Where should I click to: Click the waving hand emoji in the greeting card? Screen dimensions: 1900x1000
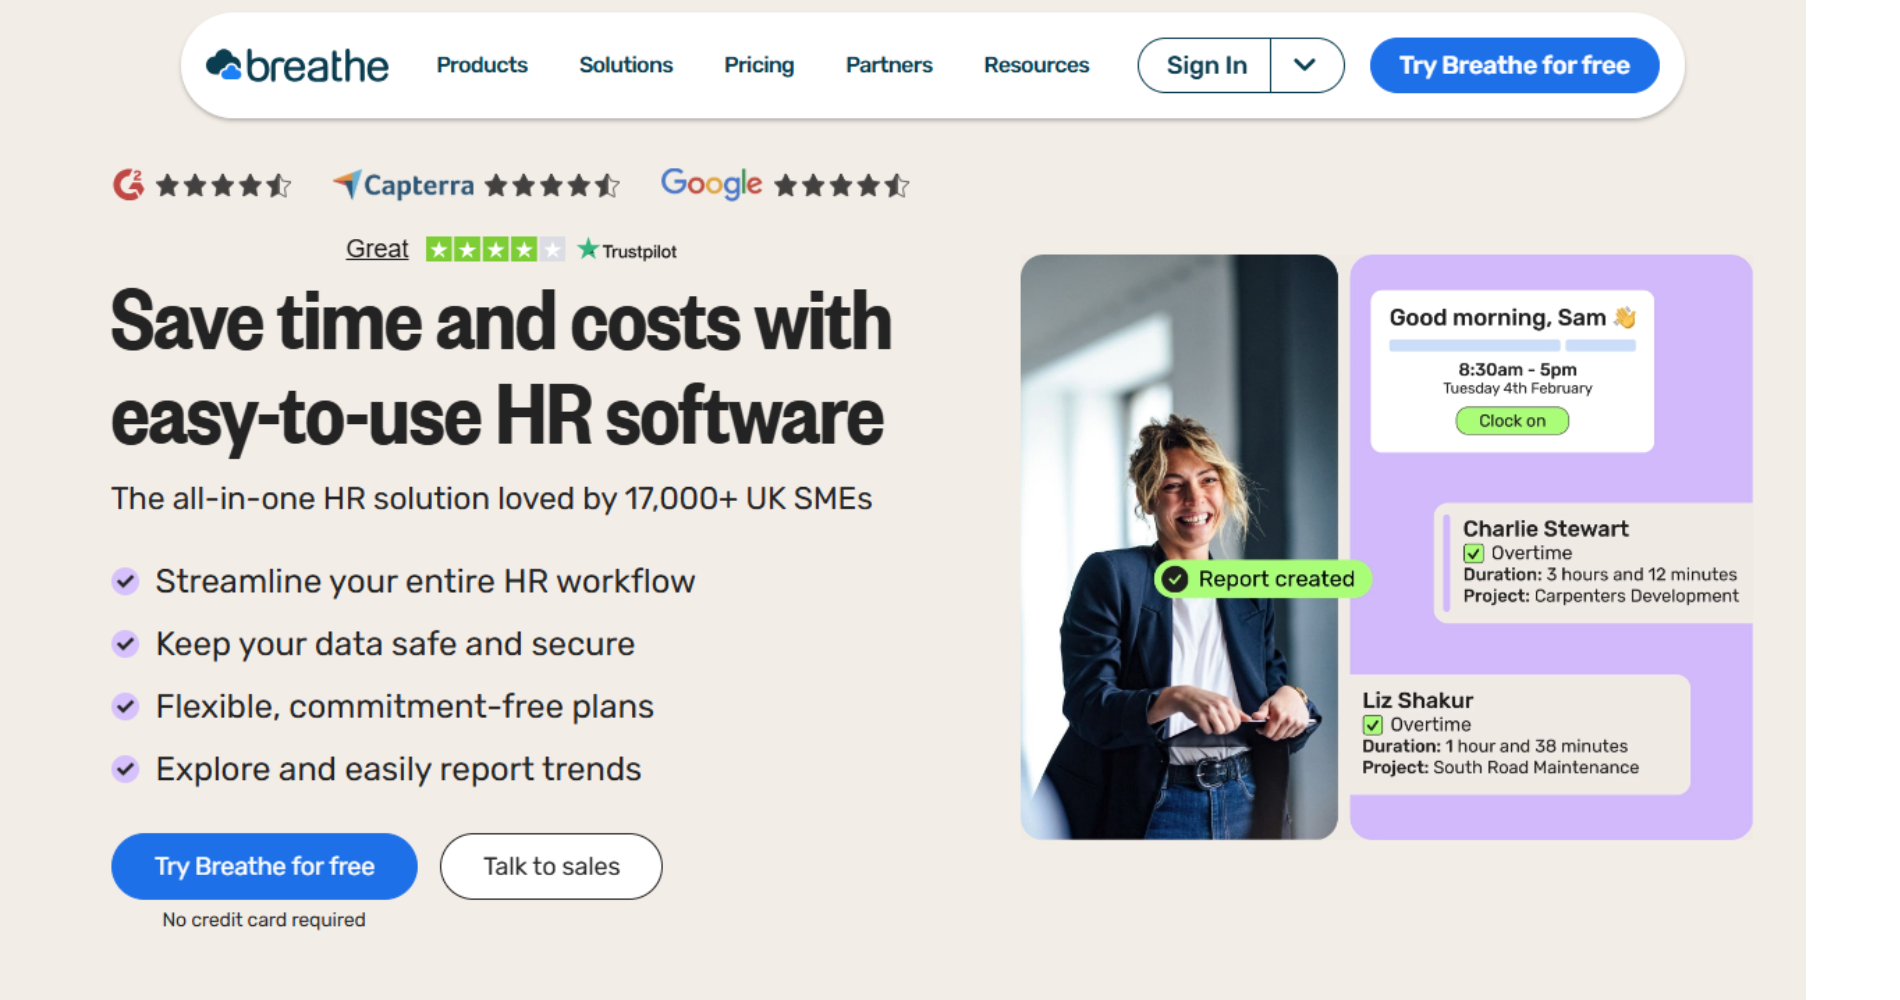click(x=1626, y=317)
